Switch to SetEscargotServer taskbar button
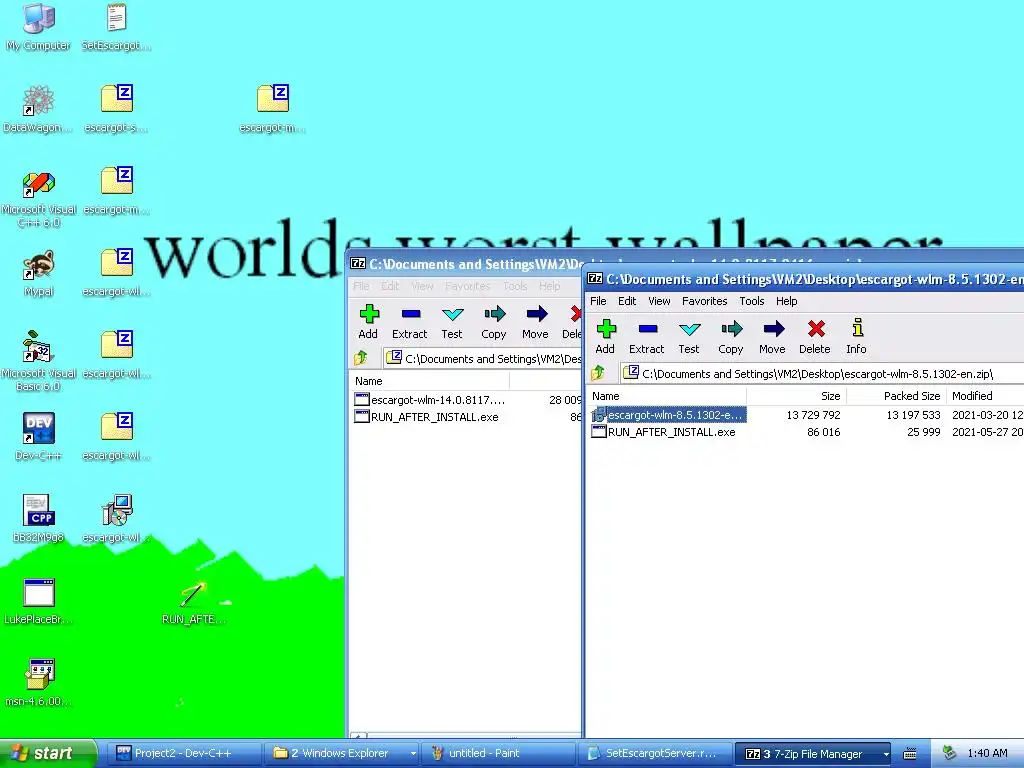This screenshot has width=1024, height=768. click(655, 753)
